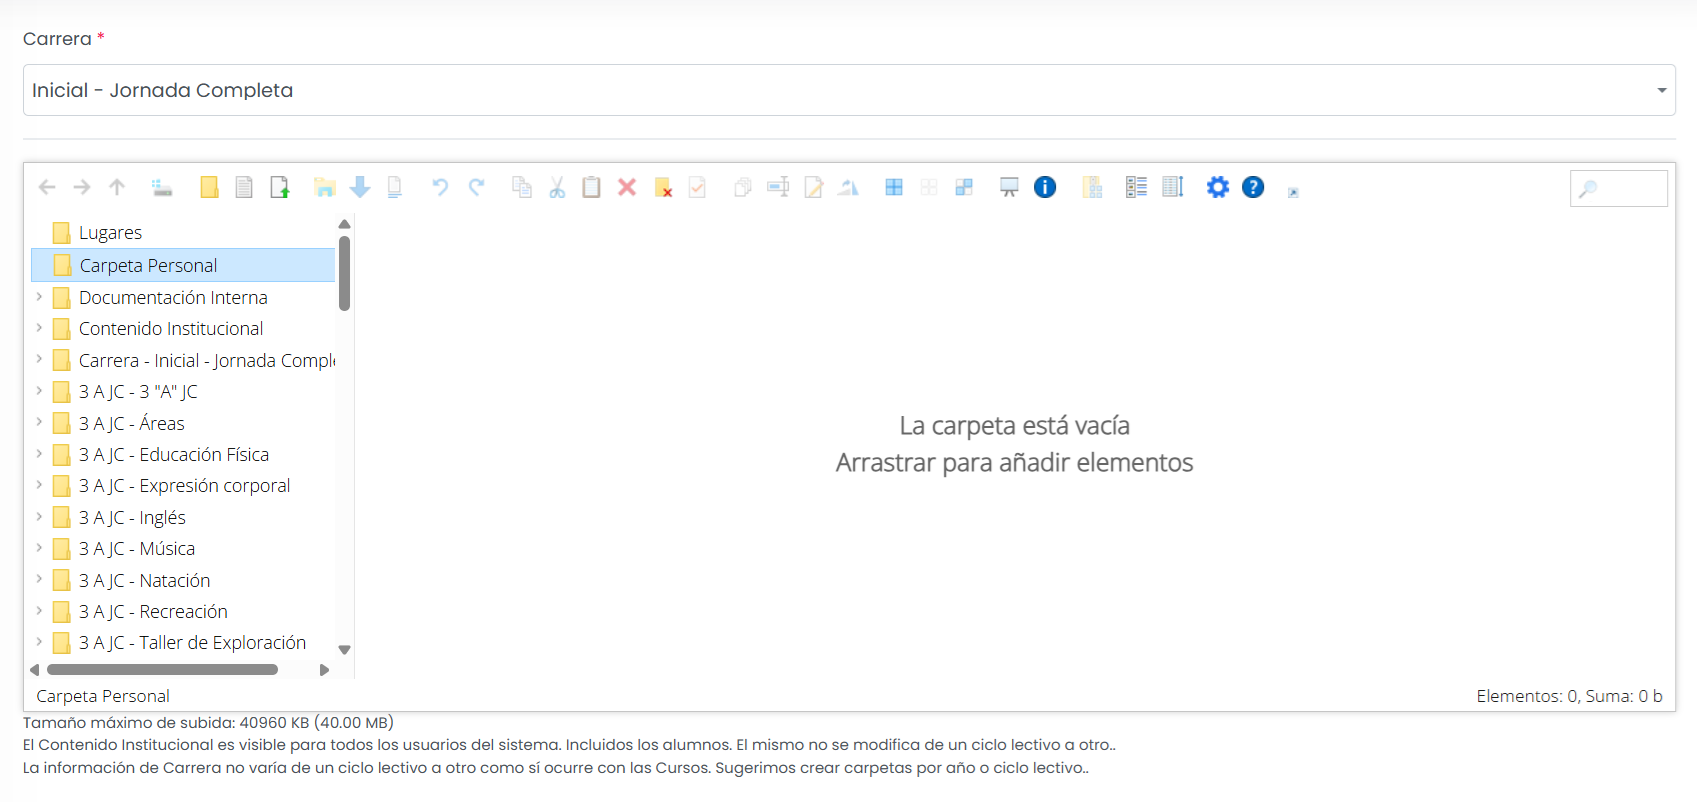The image size is (1697, 802).
Task: Expand the Contenido Institucional folder
Action: point(39,328)
